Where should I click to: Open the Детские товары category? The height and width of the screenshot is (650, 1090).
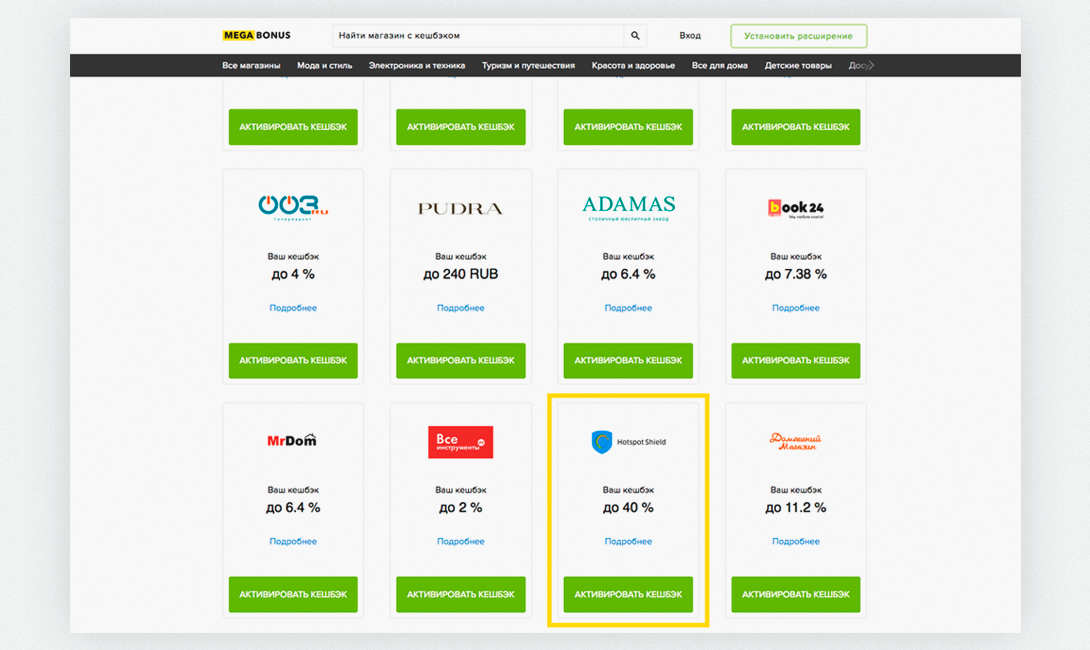tap(798, 65)
